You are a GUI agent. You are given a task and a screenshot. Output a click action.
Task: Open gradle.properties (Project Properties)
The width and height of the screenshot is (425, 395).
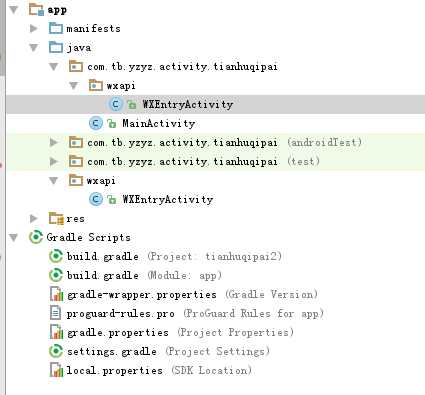180,333
